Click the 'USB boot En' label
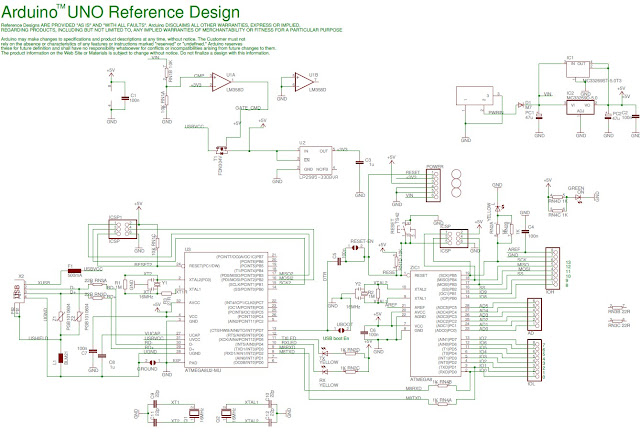Image resolution: width=640 pixels, height=437 pixels. pyautogui.click(x=336, y=338)
